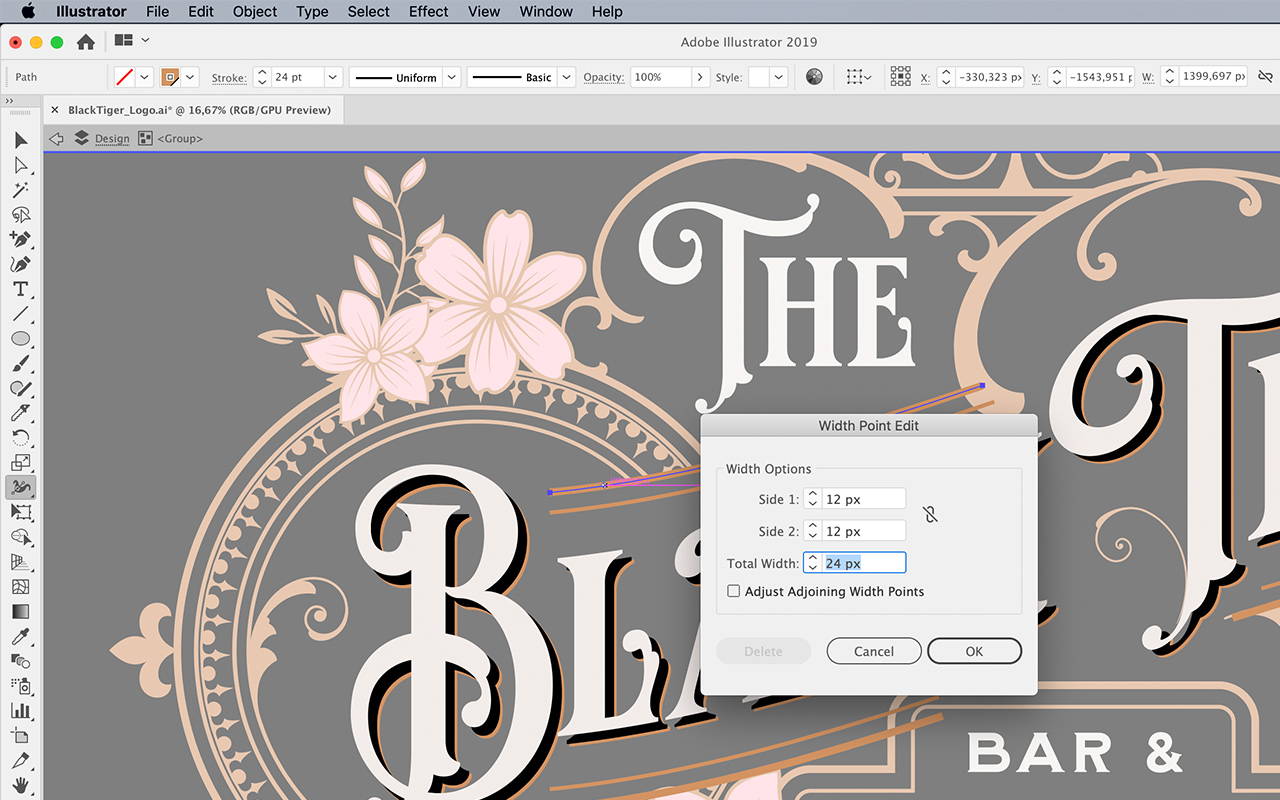Viewport: 1280px width, 800px height.
Task: Cancel the Width Point Edit dialog
Action: [x=874, y=651]
